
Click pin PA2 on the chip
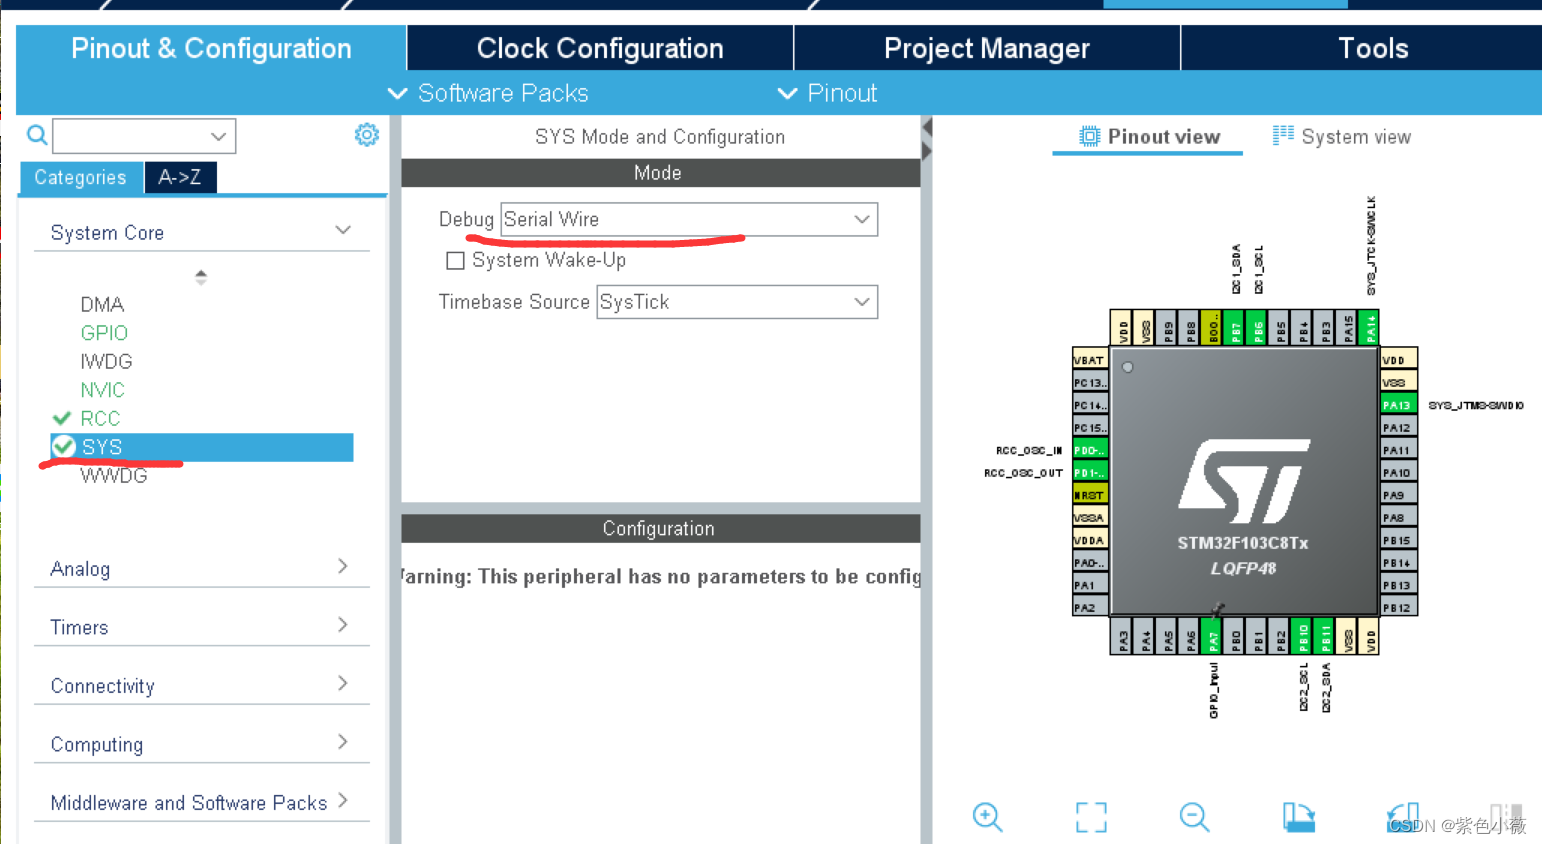[1090, 607]
